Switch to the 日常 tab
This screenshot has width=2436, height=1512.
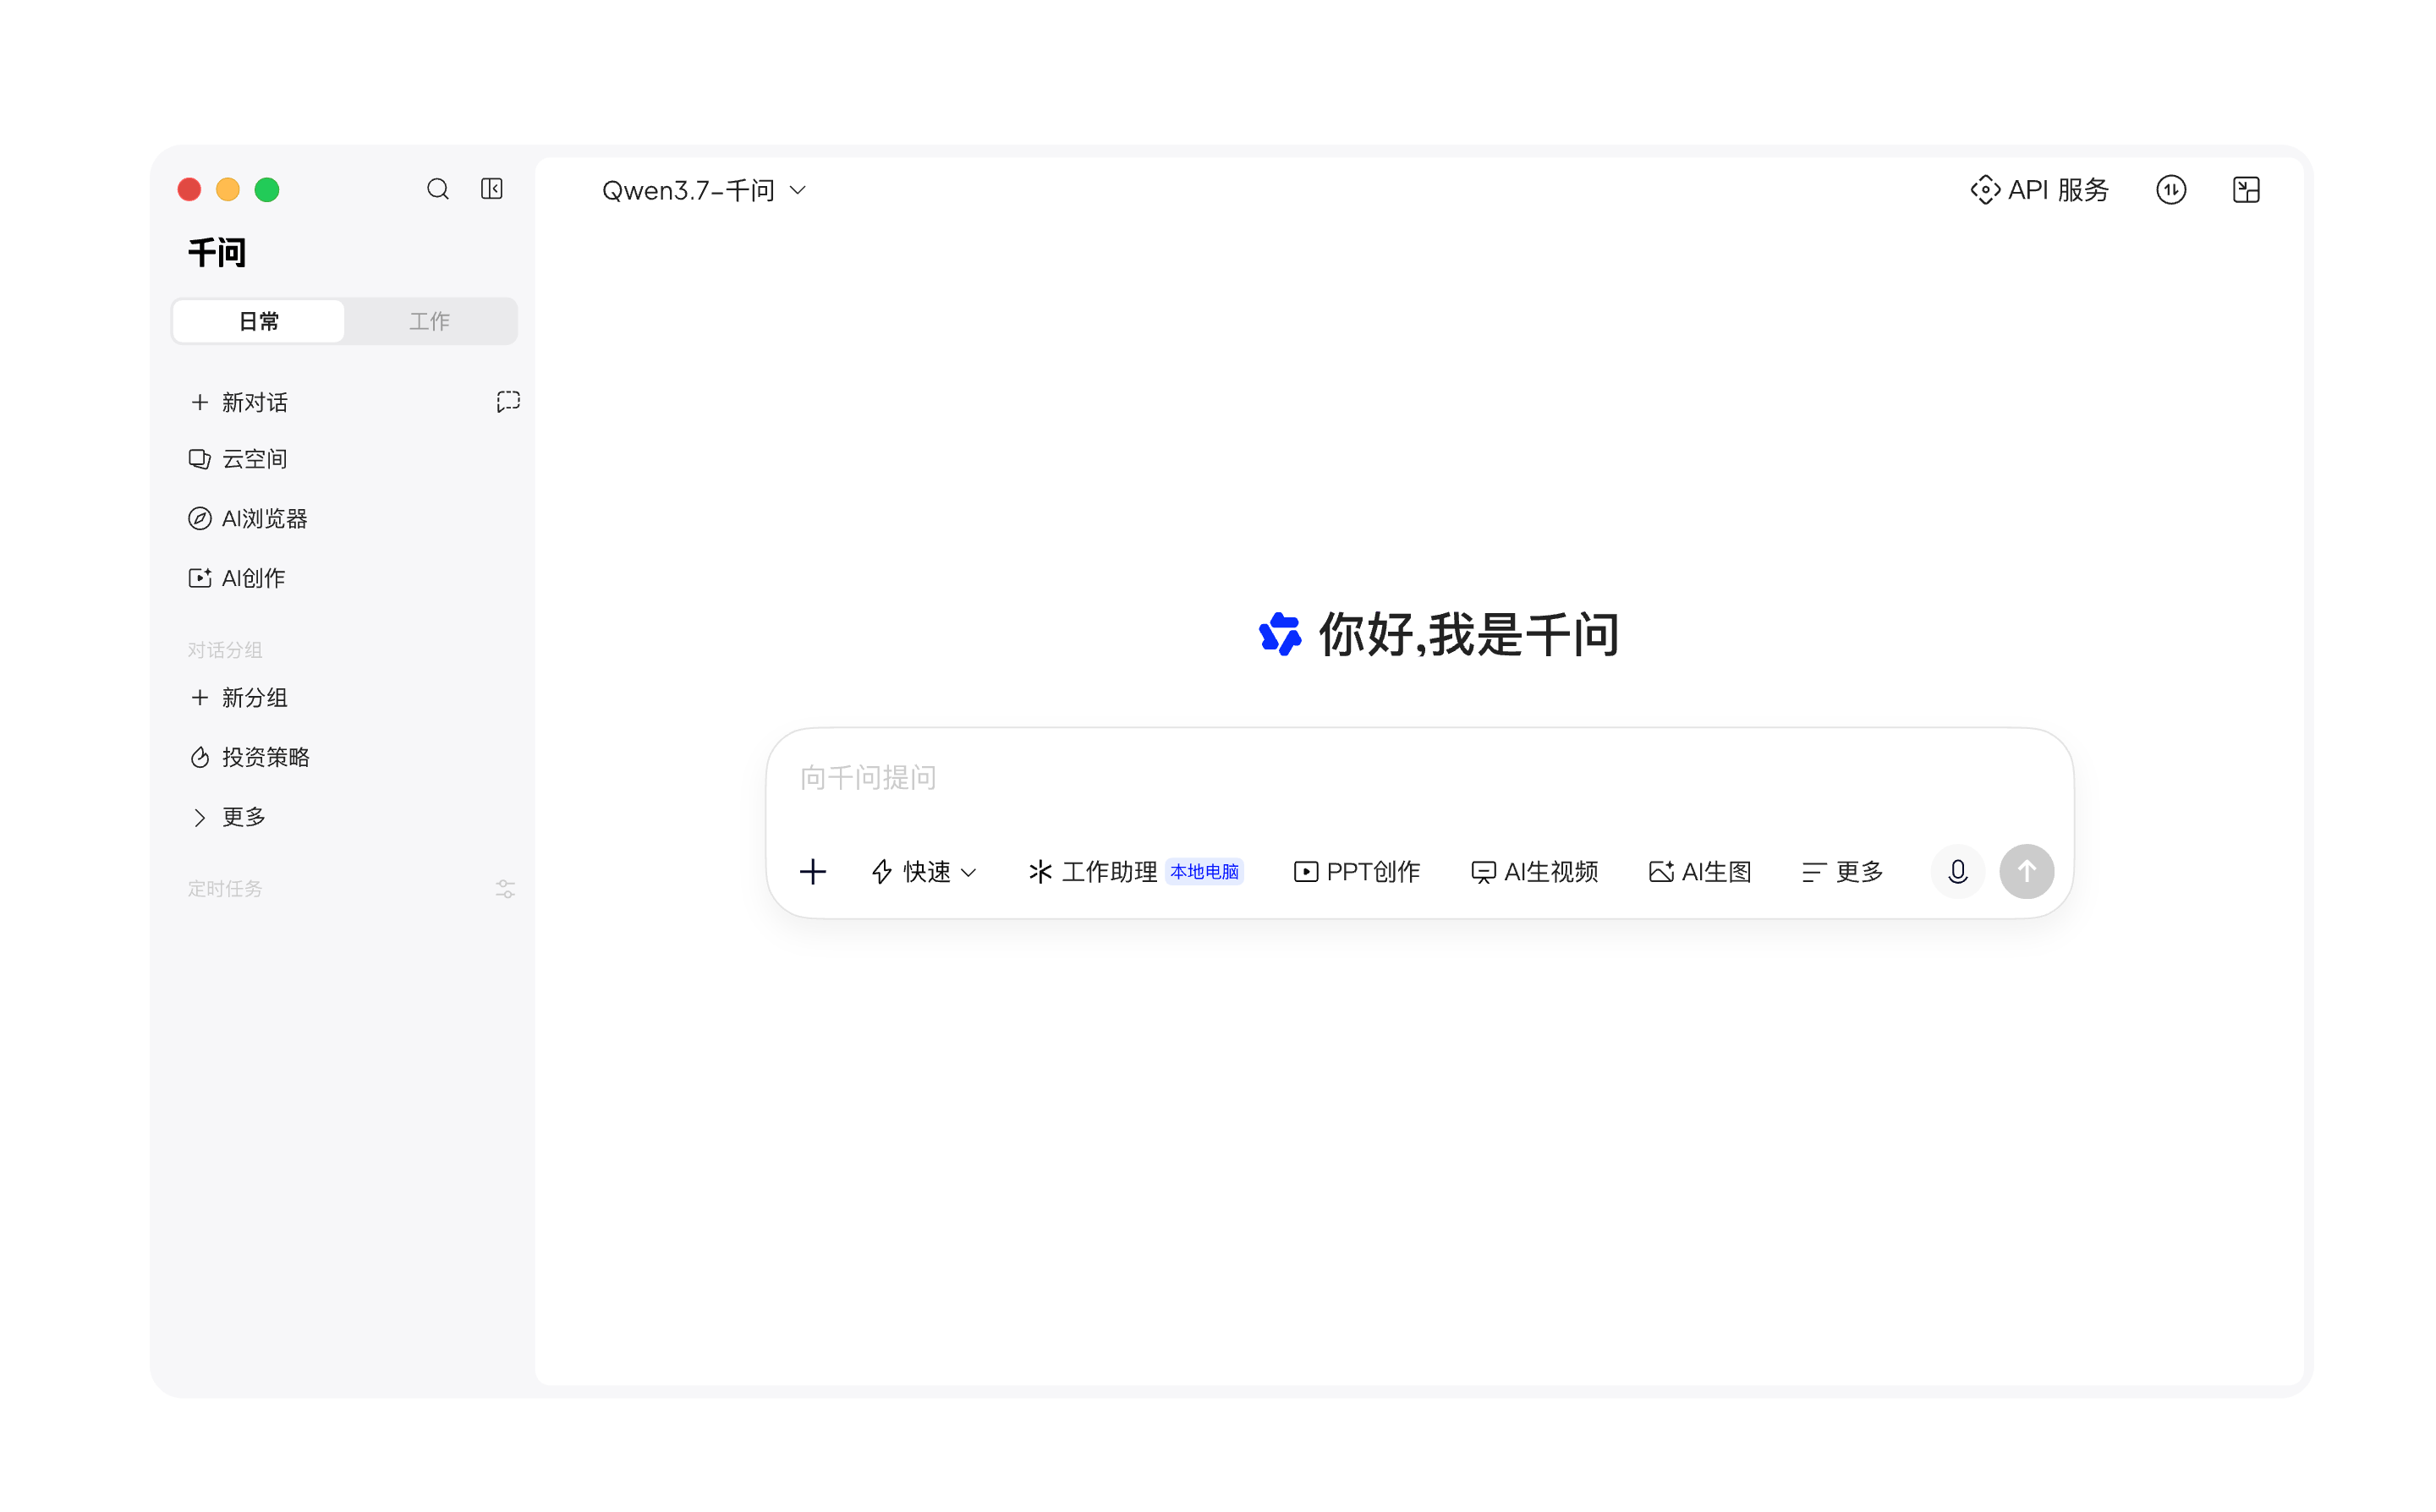pos(259,321)
